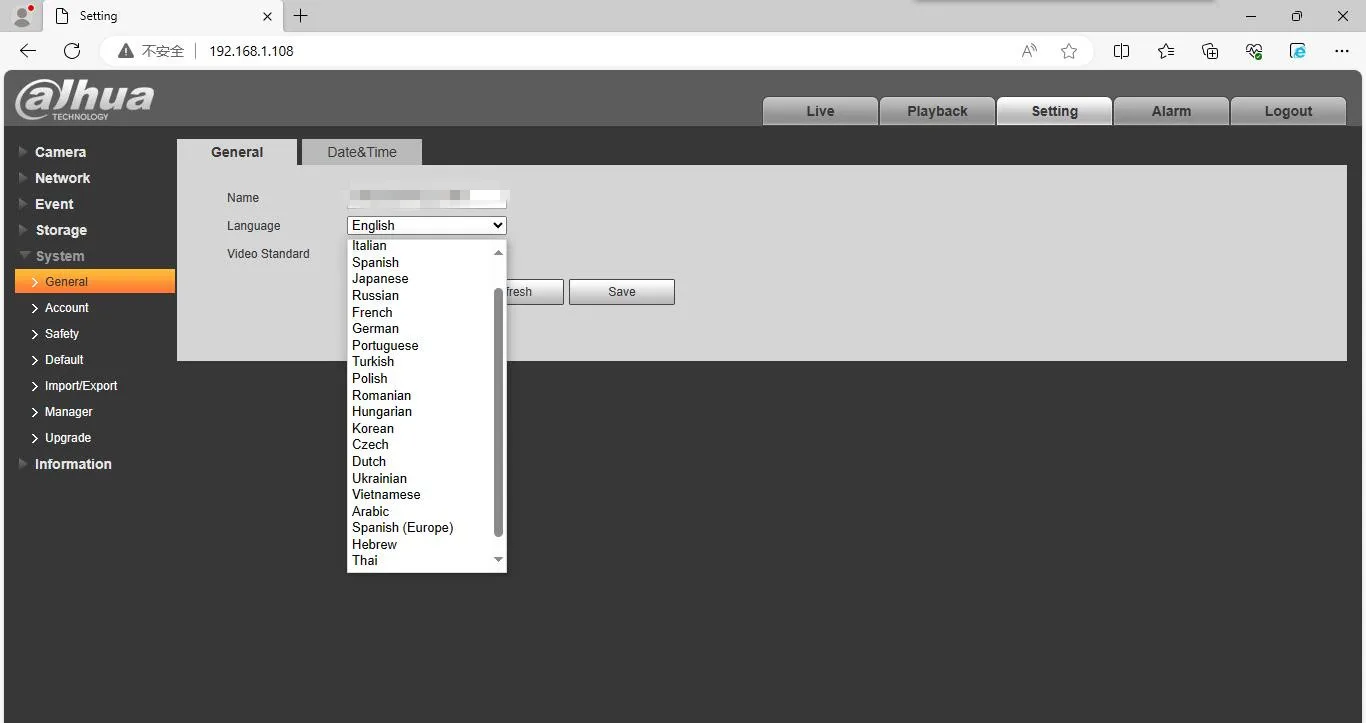
Task: Switch to the Live tab
Action: tap(820, 111)
